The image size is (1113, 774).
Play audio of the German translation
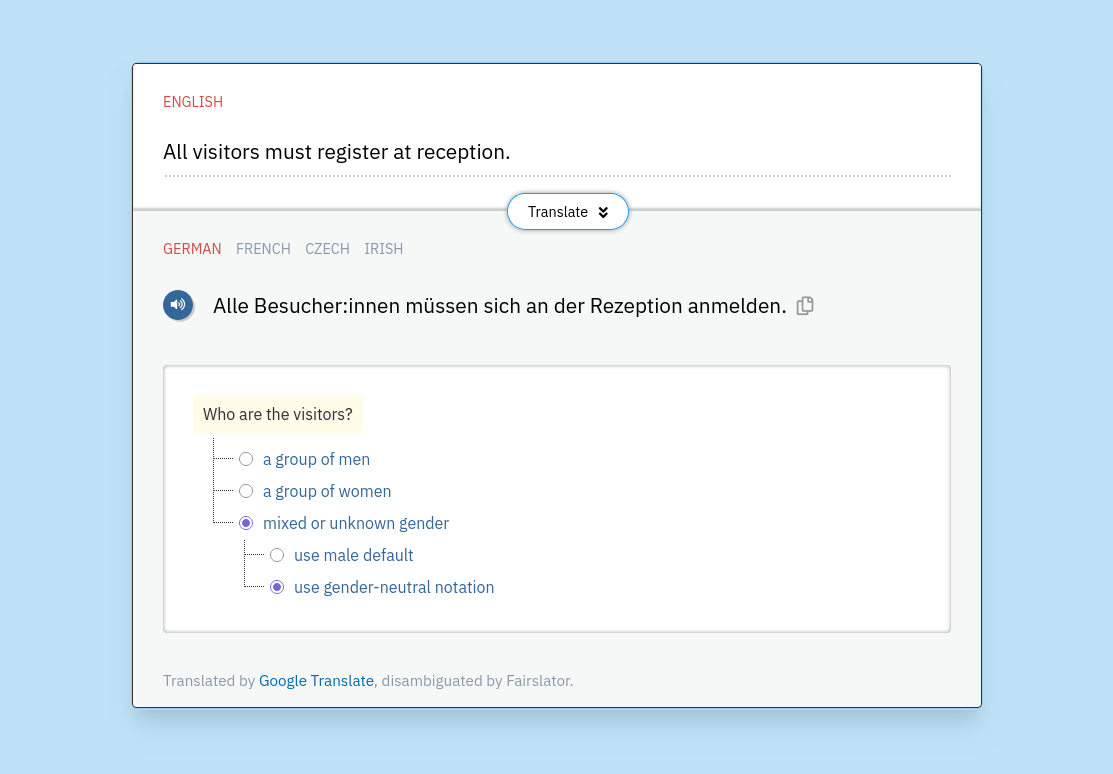pos(178,305)
